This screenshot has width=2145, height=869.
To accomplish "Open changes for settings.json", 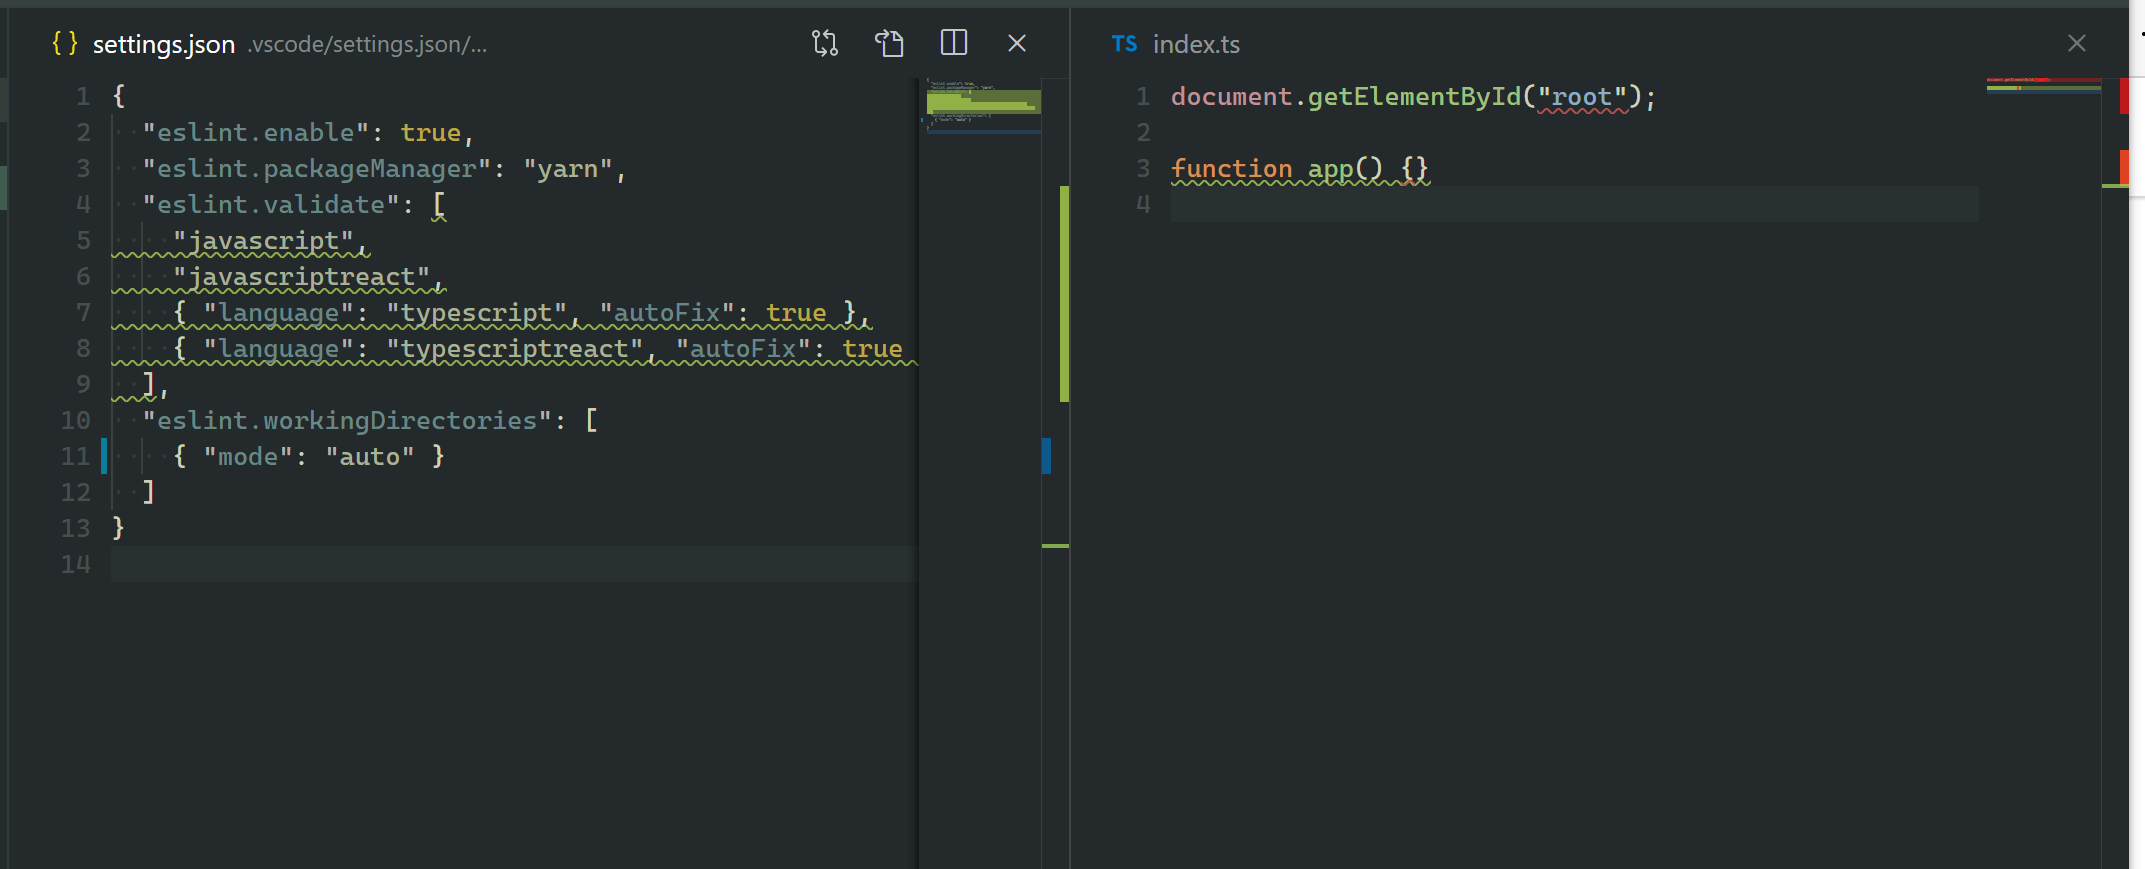I will click(825, 43).
